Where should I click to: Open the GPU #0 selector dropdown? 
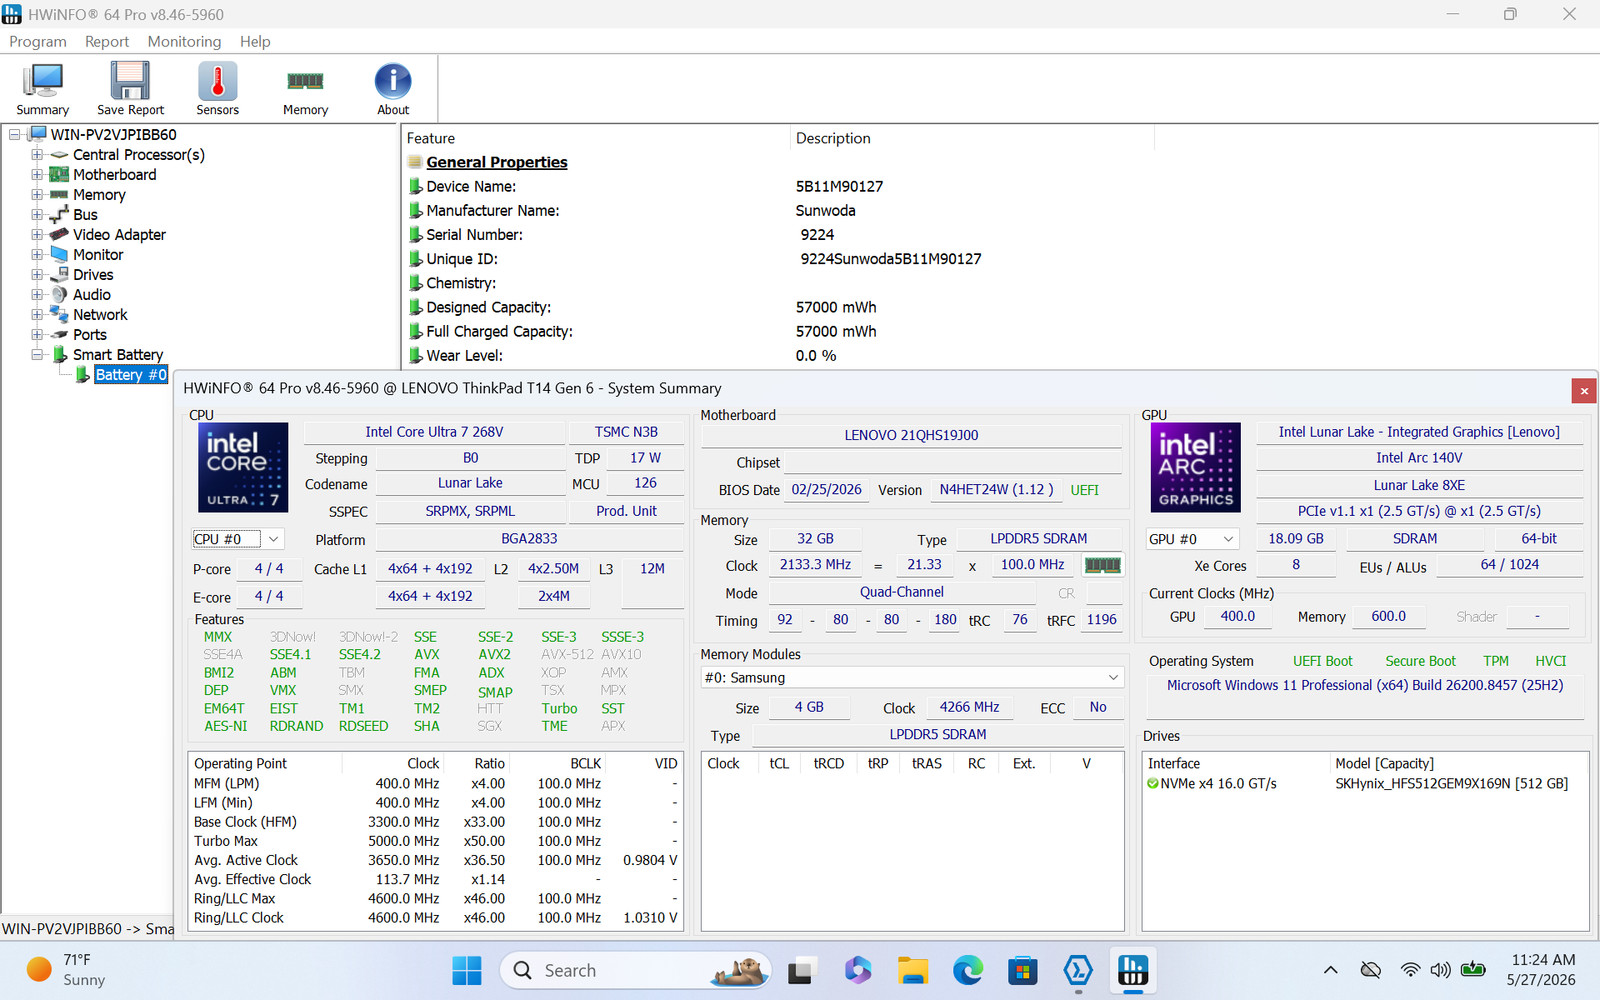(1193, 539)
